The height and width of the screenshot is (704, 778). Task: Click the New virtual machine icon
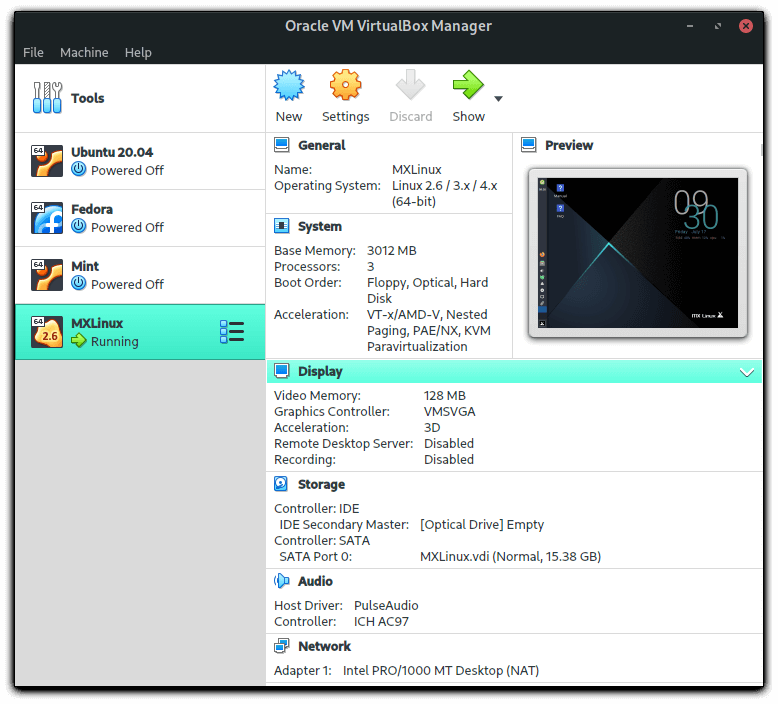pyautogui.click(x=289, y=85)
